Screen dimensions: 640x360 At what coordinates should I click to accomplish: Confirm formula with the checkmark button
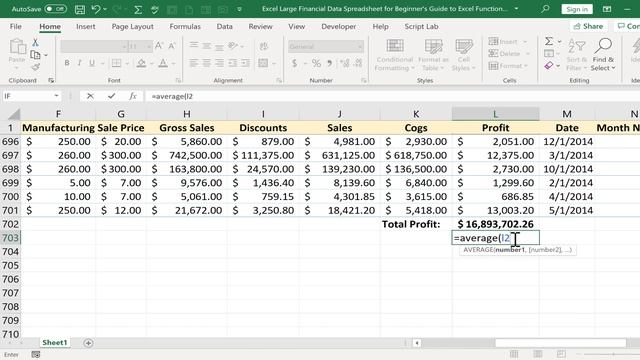coord(111,96)
